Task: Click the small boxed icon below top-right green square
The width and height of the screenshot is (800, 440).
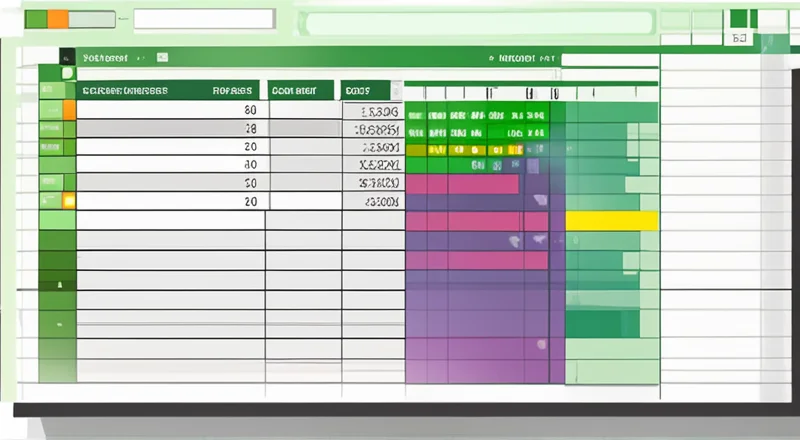Action: point(741,39)
